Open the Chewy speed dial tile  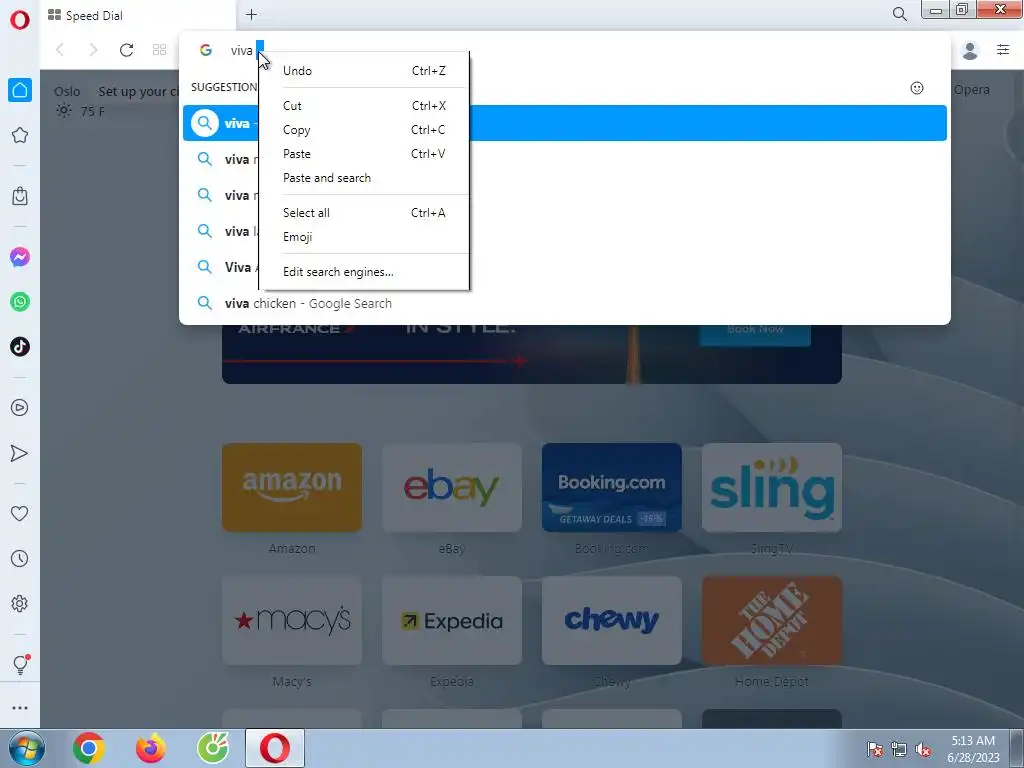(x=612, y=620)
